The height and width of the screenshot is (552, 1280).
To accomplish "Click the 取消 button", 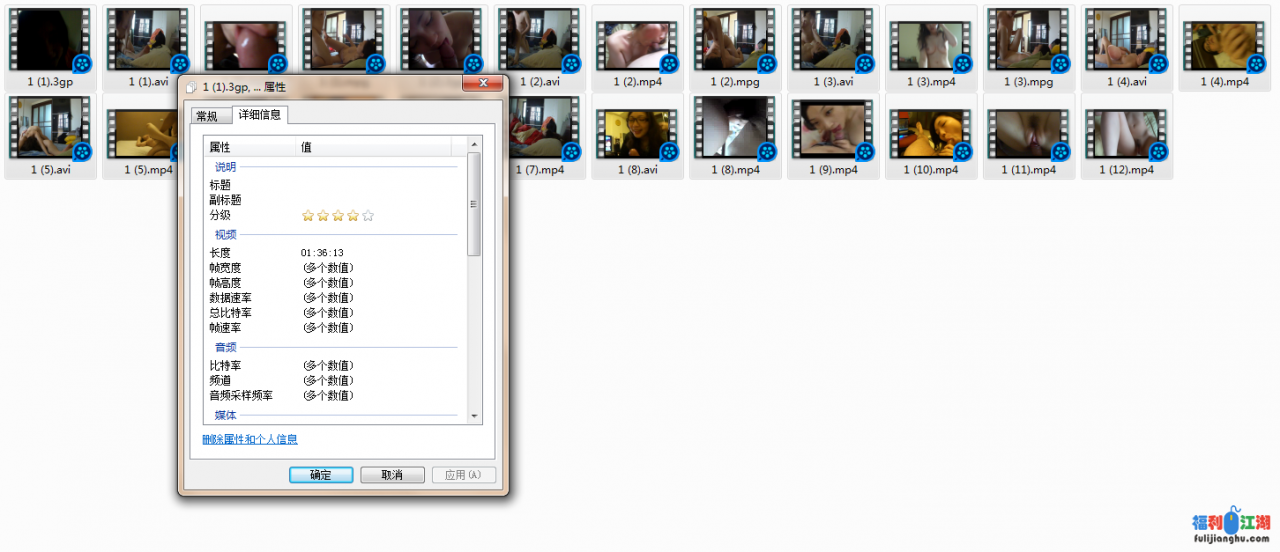I will pos(392,475).
